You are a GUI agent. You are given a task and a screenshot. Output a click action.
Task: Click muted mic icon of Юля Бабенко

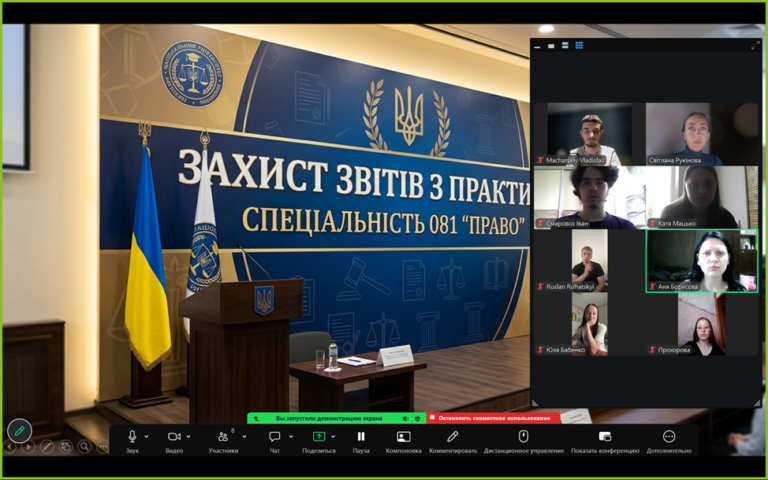click(x=541, y=350)
